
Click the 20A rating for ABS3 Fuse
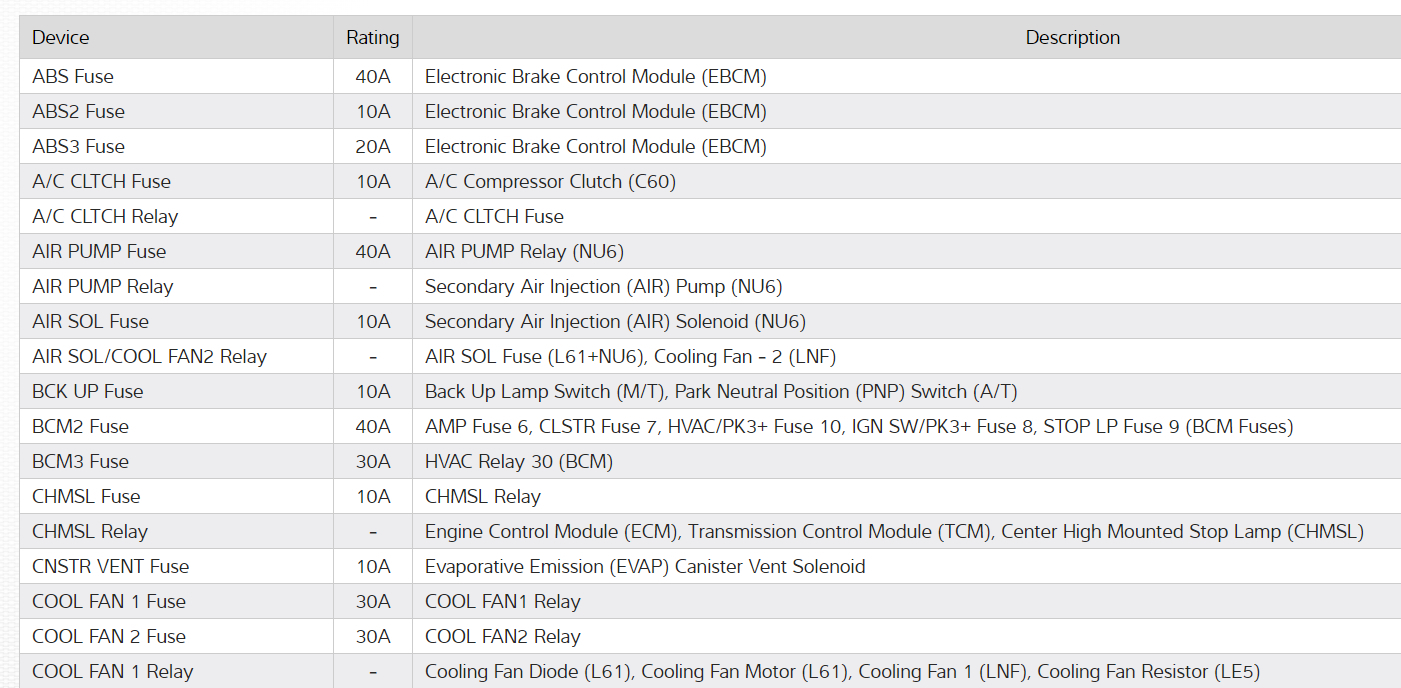[373, 146]
